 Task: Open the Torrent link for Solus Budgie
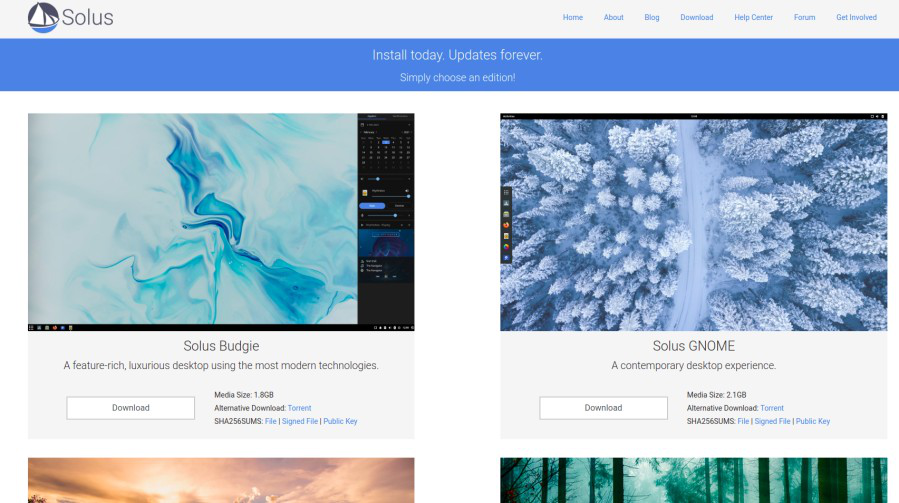click(x=299, y=408)
